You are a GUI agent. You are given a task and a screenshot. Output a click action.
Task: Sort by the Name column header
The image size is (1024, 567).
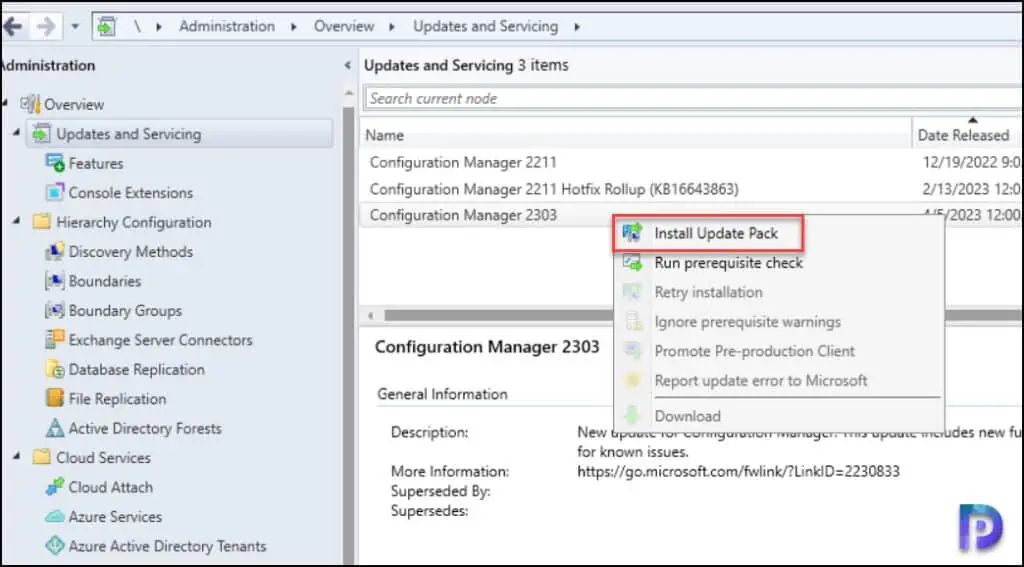pos(637,135)
